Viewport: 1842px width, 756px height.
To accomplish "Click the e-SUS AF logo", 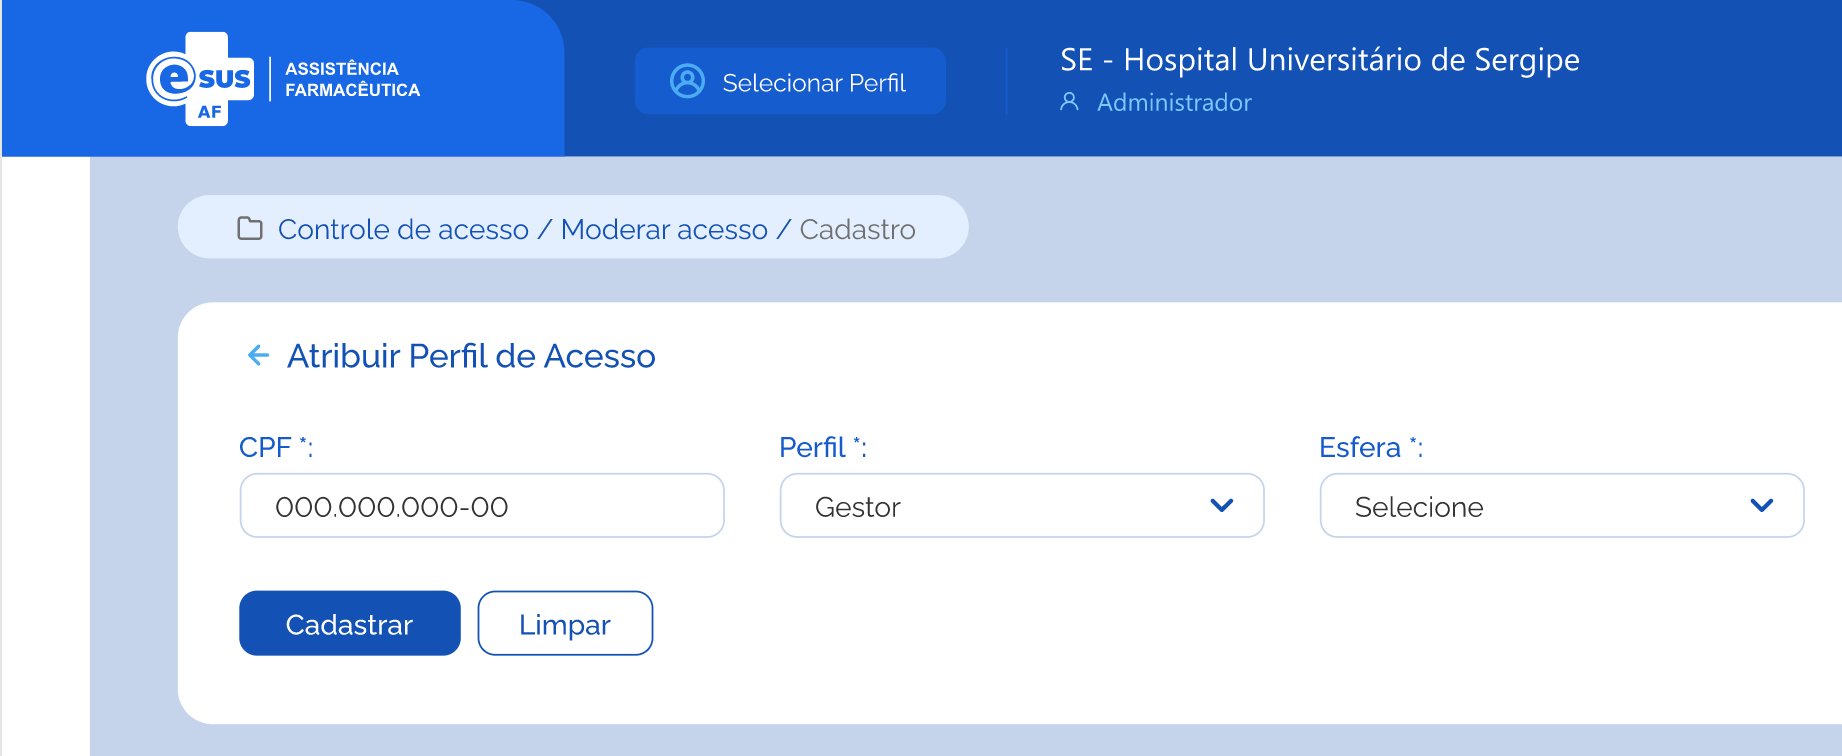I will tap(200, 79).
